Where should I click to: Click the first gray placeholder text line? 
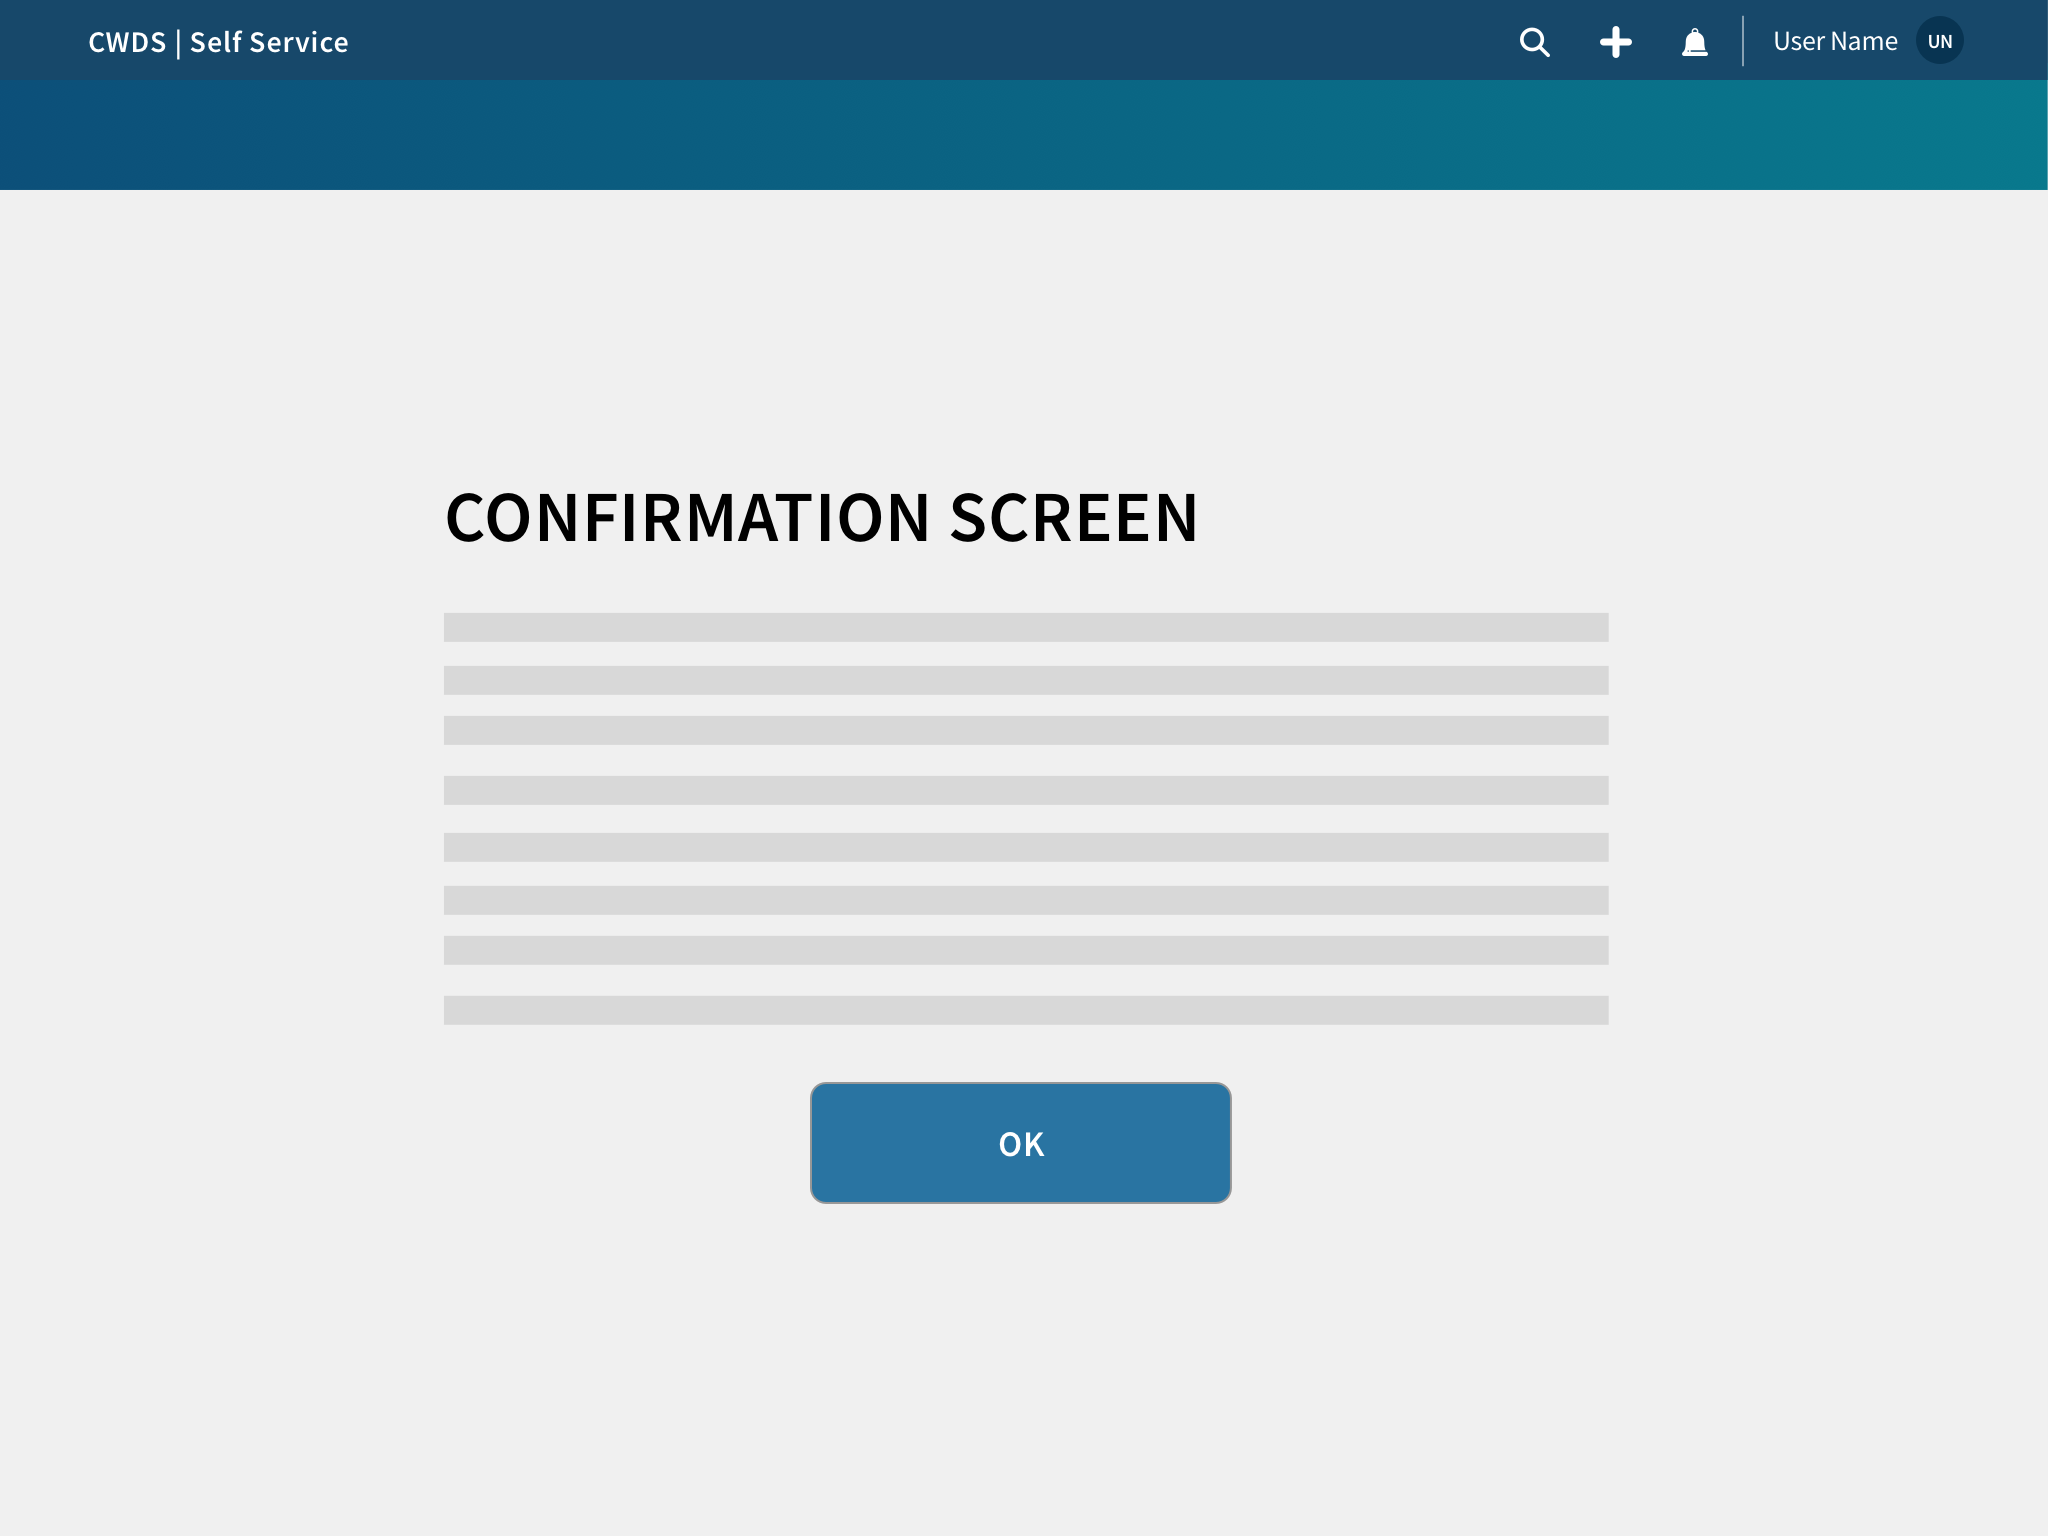coord(1025,627)
